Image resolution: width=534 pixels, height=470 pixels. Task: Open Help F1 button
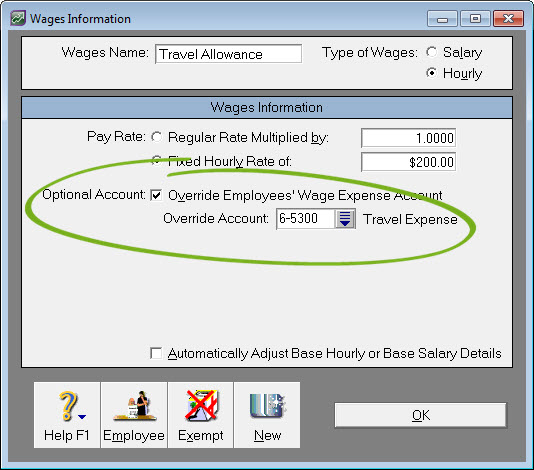[x=67, y=415]
